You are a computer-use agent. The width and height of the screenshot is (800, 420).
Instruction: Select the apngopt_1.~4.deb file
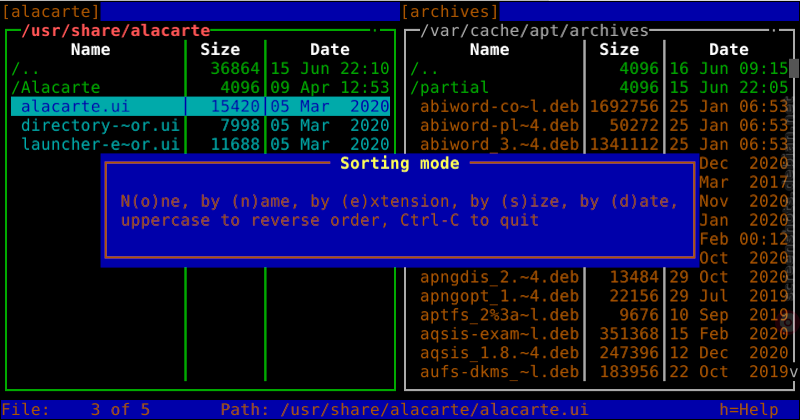[499, 295]
